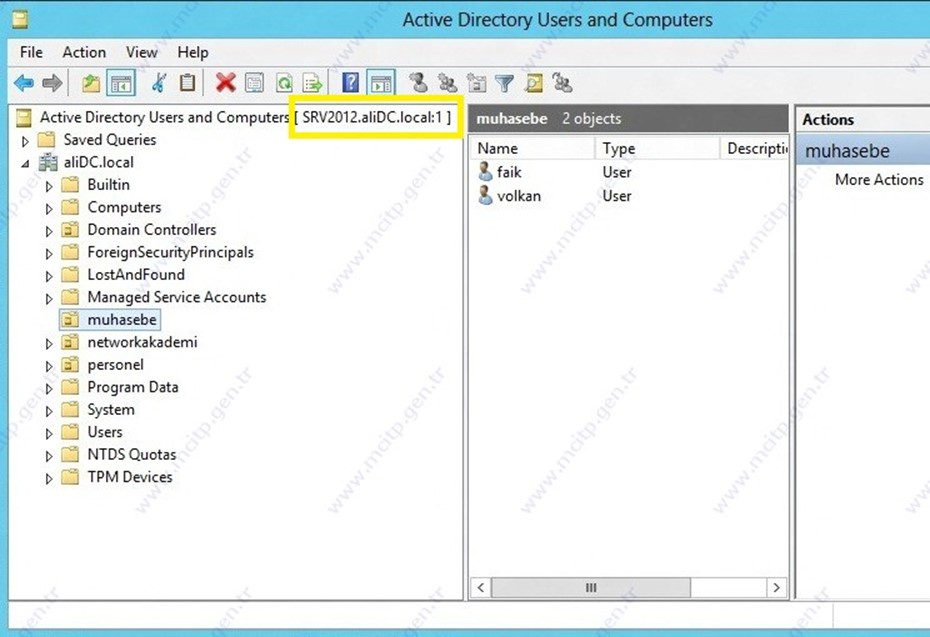Expand the networkakademi OU
The height and width of the screenshot is (637, 930).
point(49,344)
